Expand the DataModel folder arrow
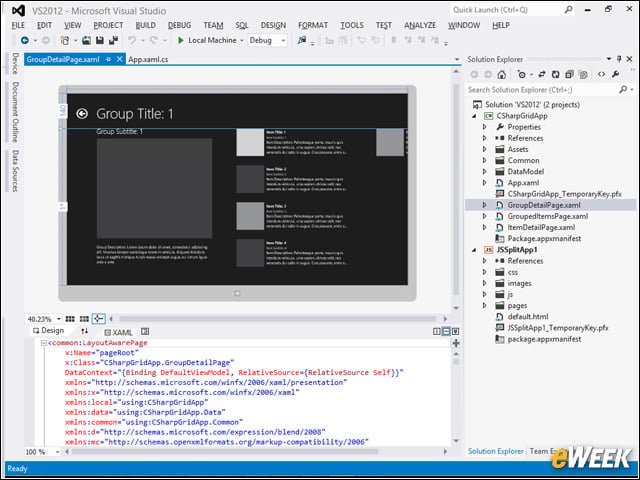Image resolution: width=640 pixels, height=480 pixels. point(484,172)
